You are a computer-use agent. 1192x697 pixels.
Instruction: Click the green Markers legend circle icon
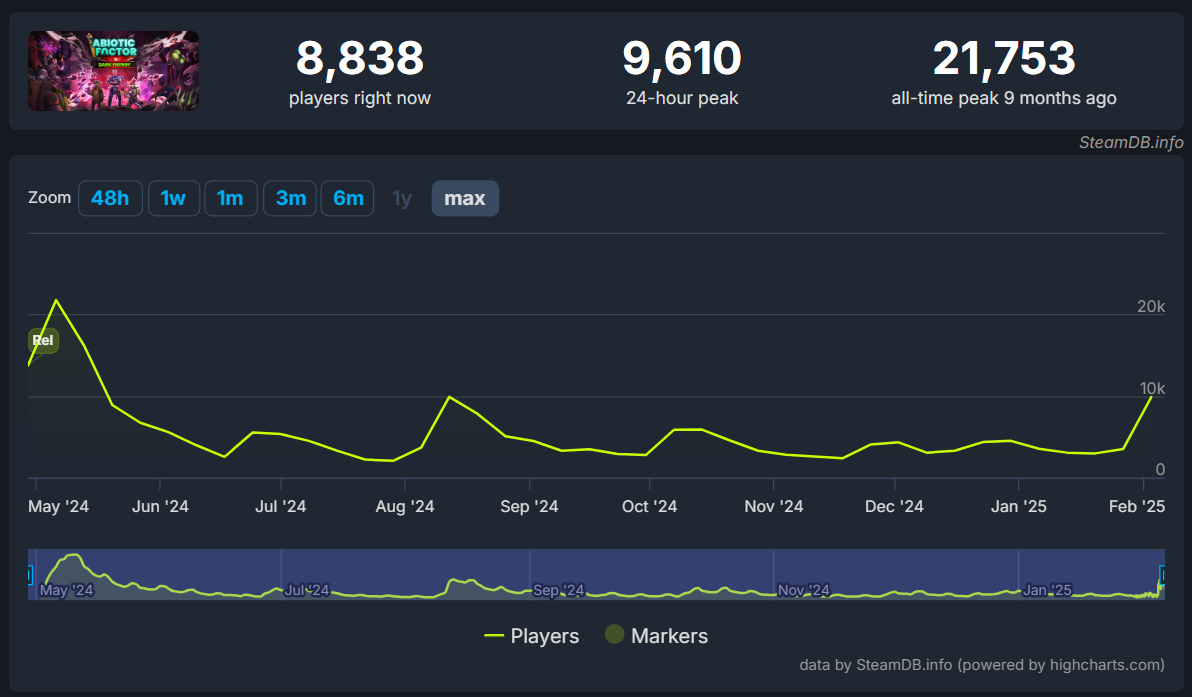point(614,635)
